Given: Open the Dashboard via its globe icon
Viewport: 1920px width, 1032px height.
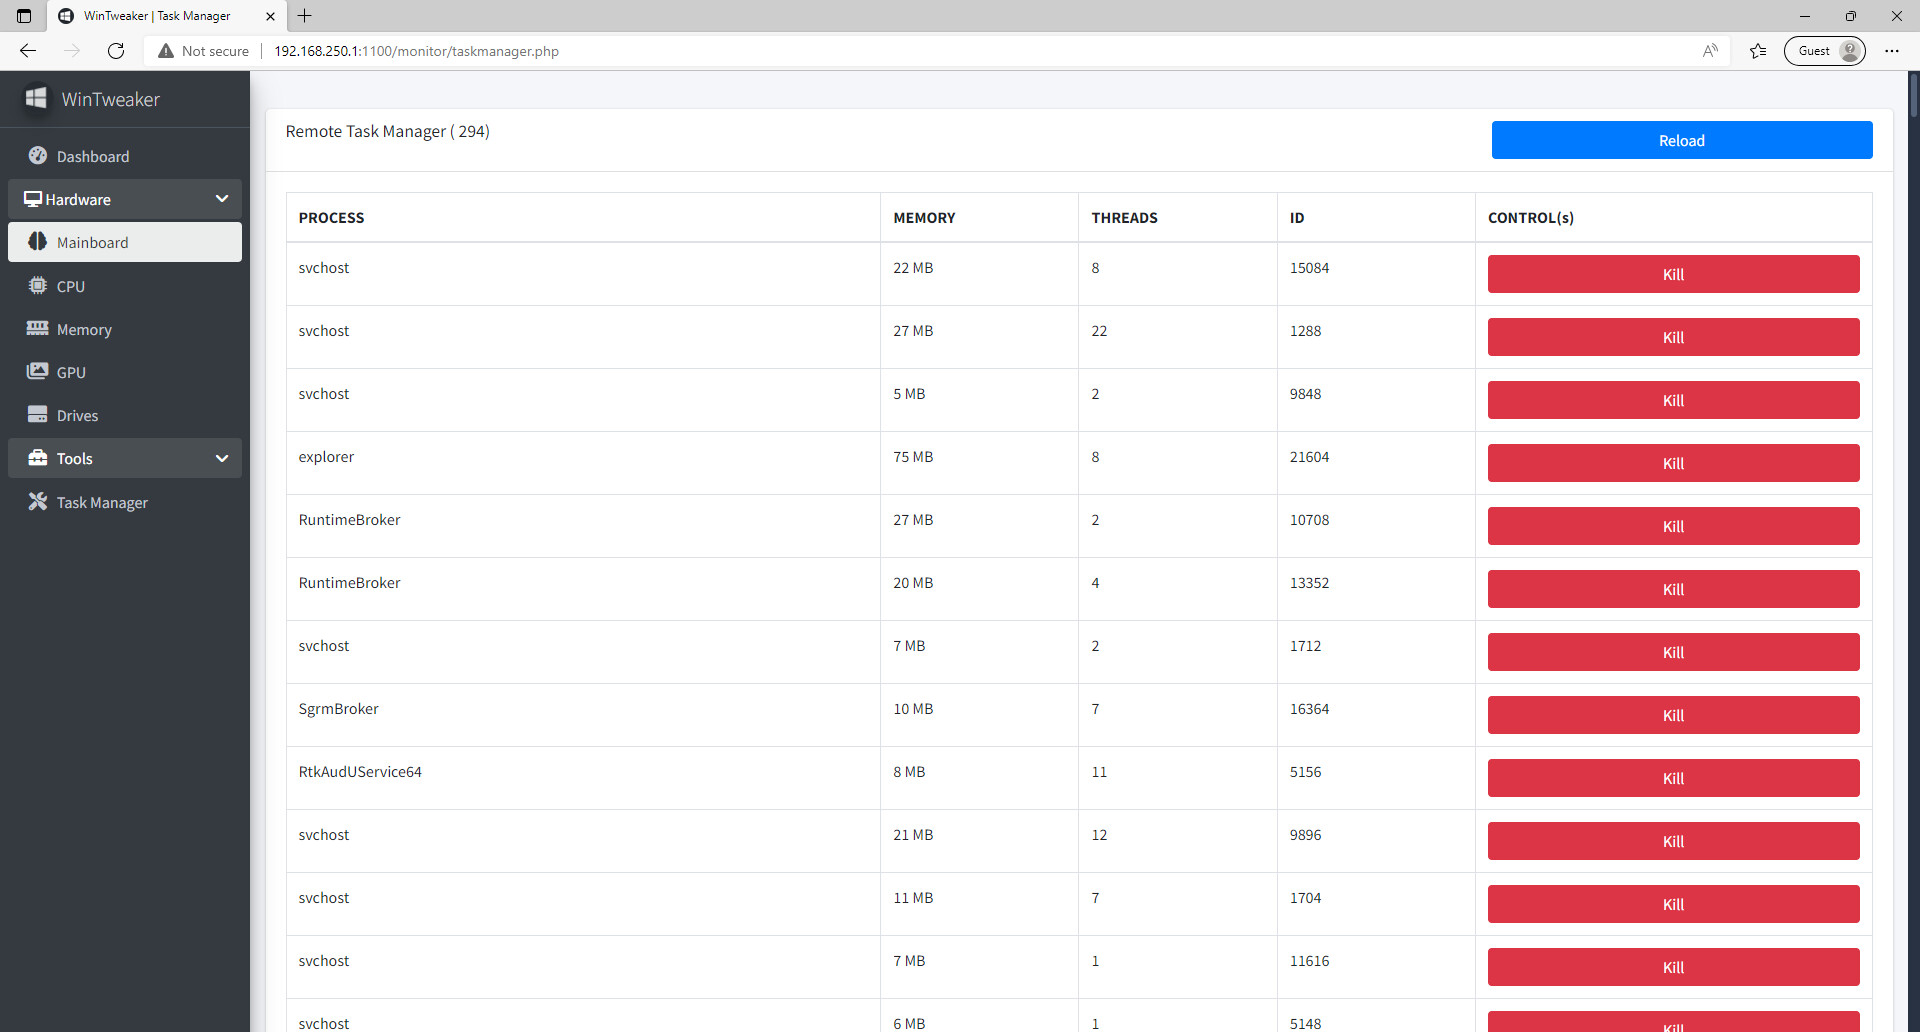Looking at the screenshot, I should [x=37, y=156].
